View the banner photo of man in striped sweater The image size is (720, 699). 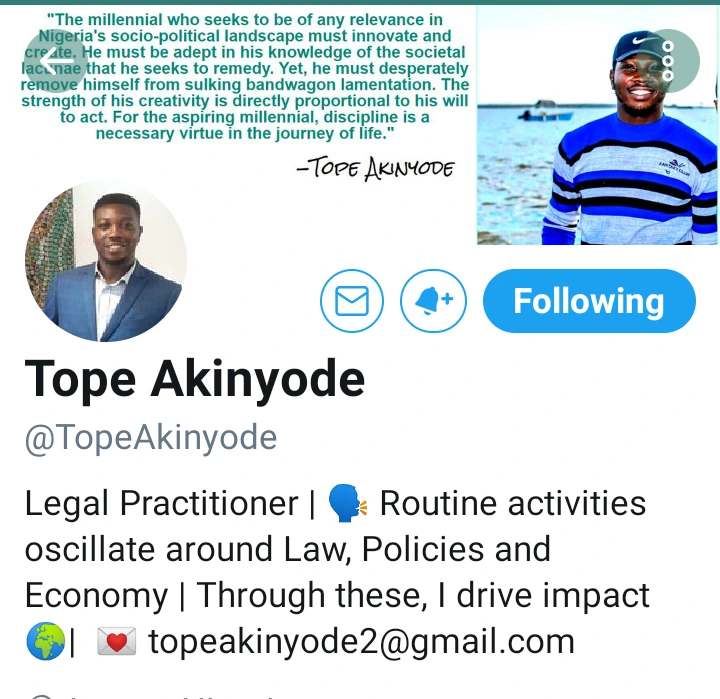pos(597,126)
